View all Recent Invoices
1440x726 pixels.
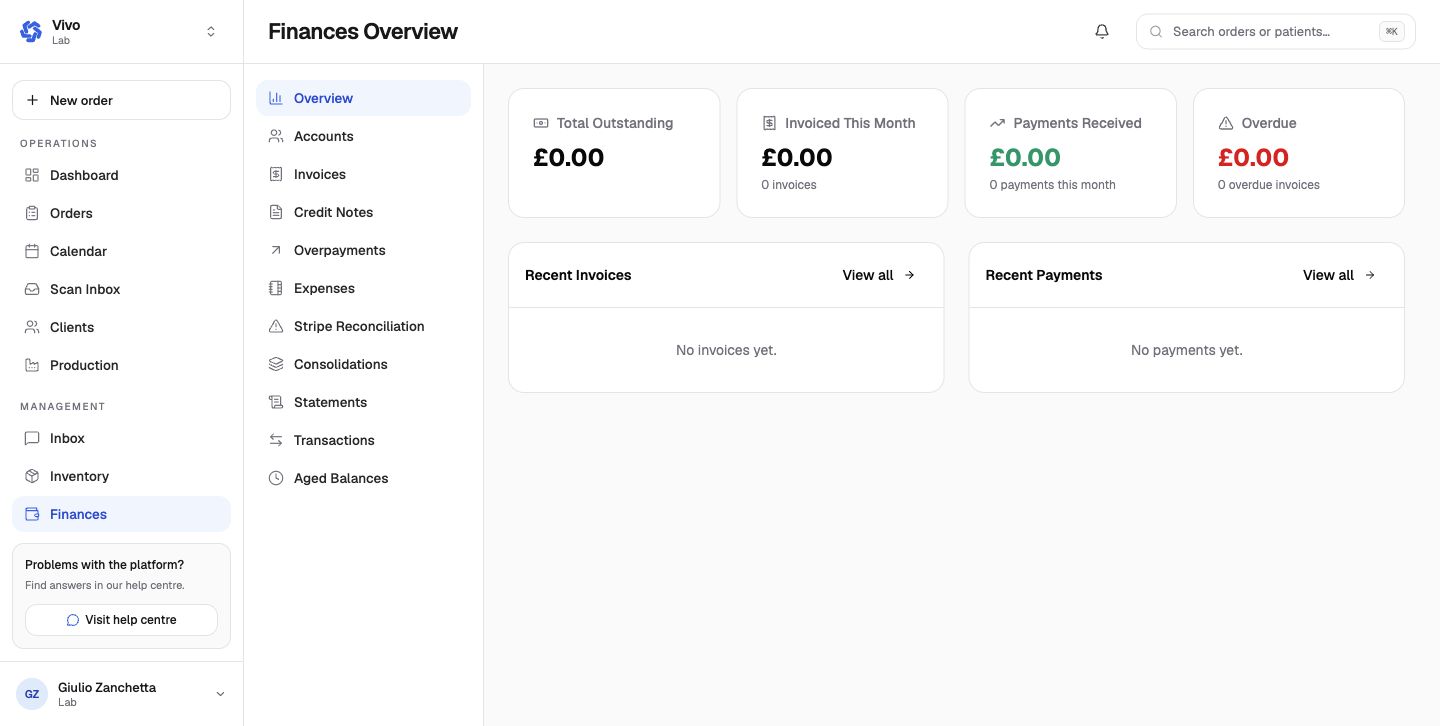coord(879,275)
